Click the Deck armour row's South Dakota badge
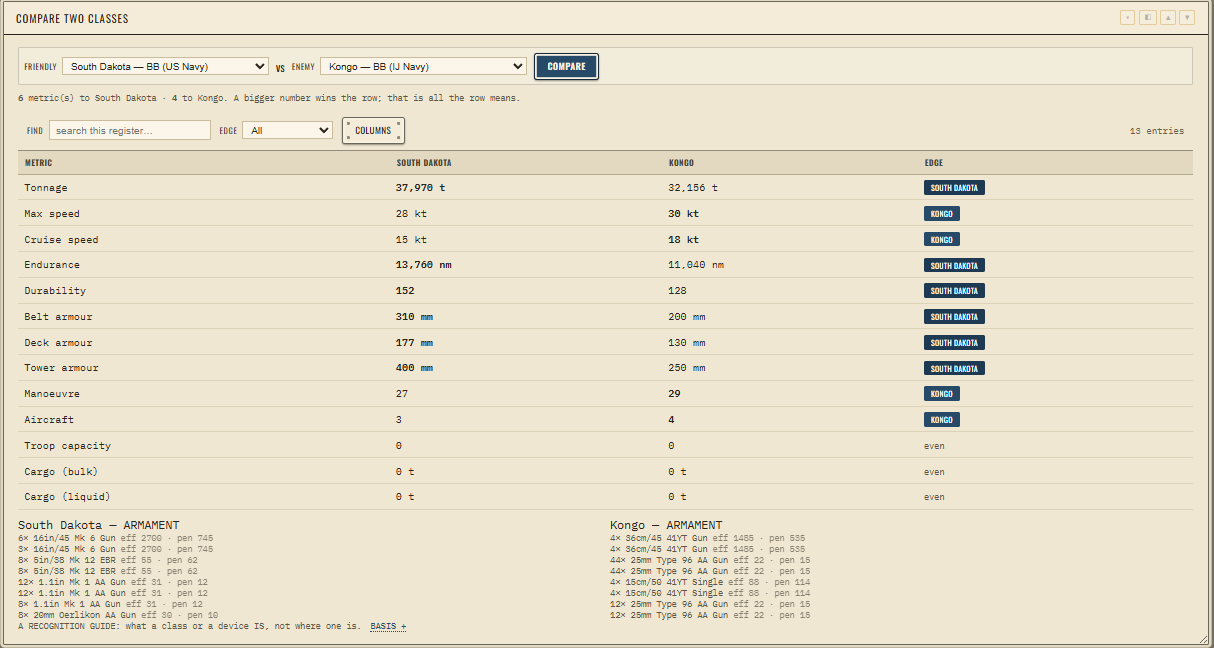 pos(954,342)
